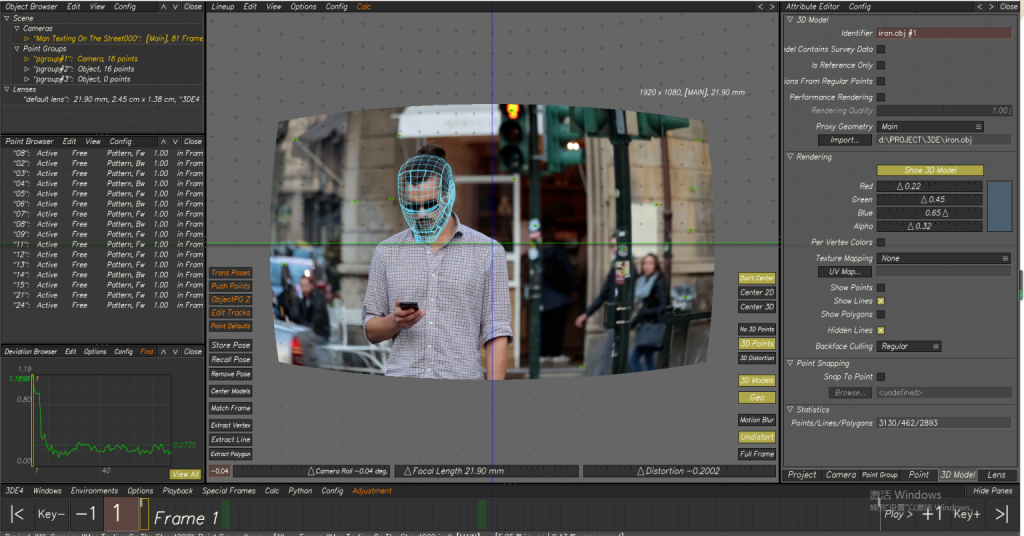Collapse the Scene tree node
Image resolution: width=1024 pixels, height=536 pixels.
tap(7, 18)
